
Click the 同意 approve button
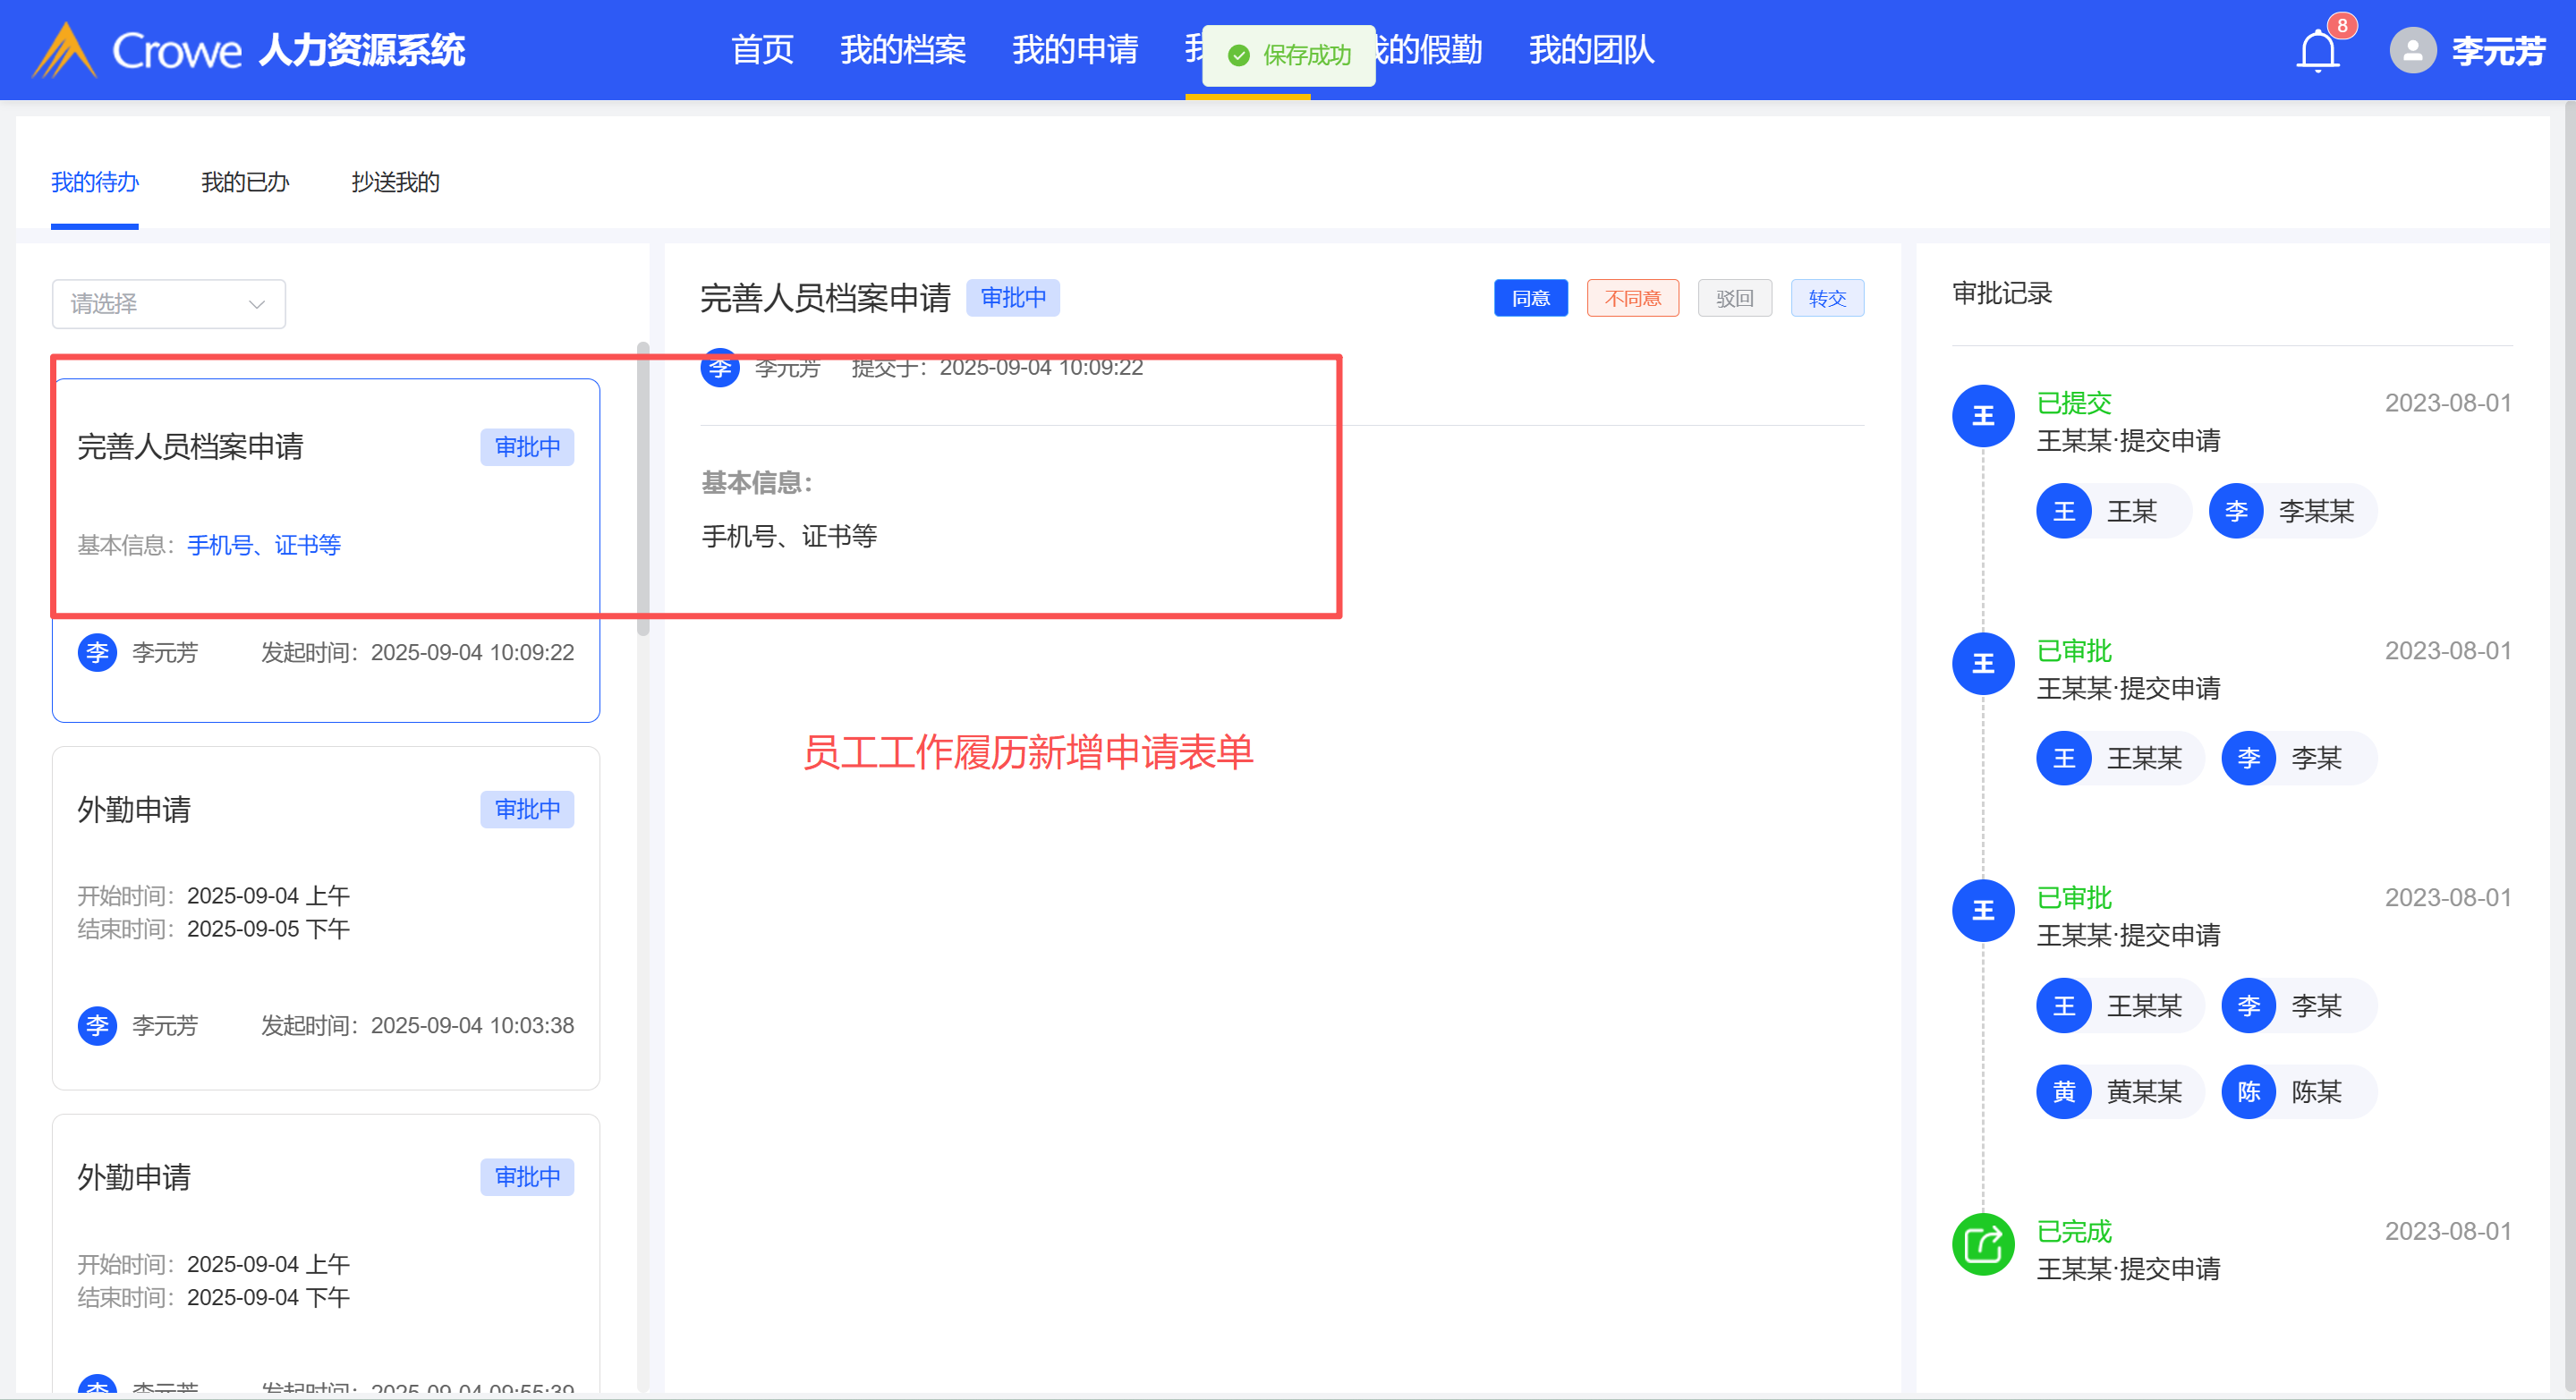(x=1530, y=298)
